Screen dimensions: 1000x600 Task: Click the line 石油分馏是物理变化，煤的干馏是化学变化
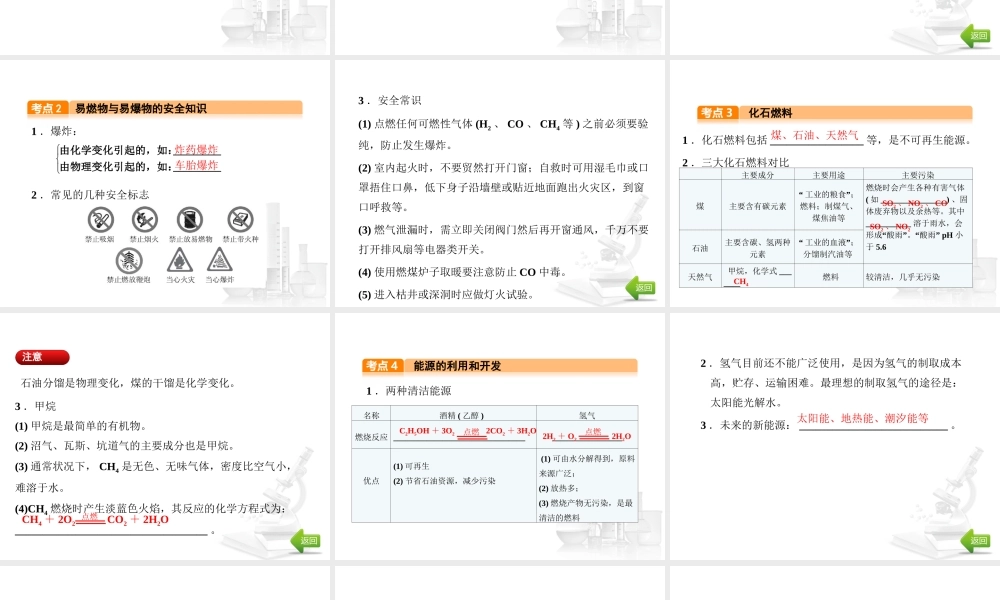point(128,383)
